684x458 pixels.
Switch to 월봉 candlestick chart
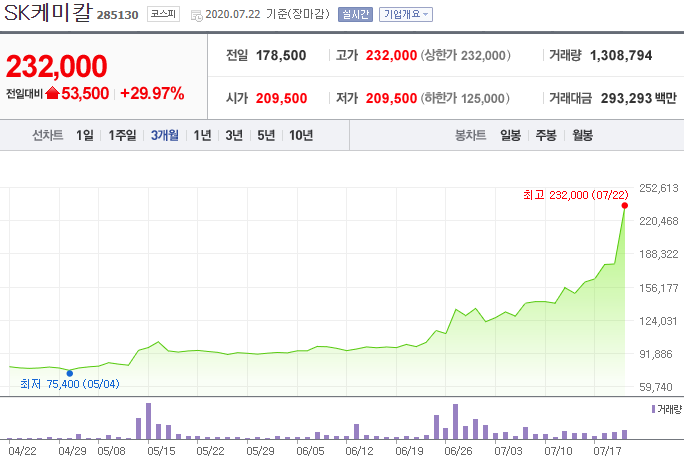(582, 135)
